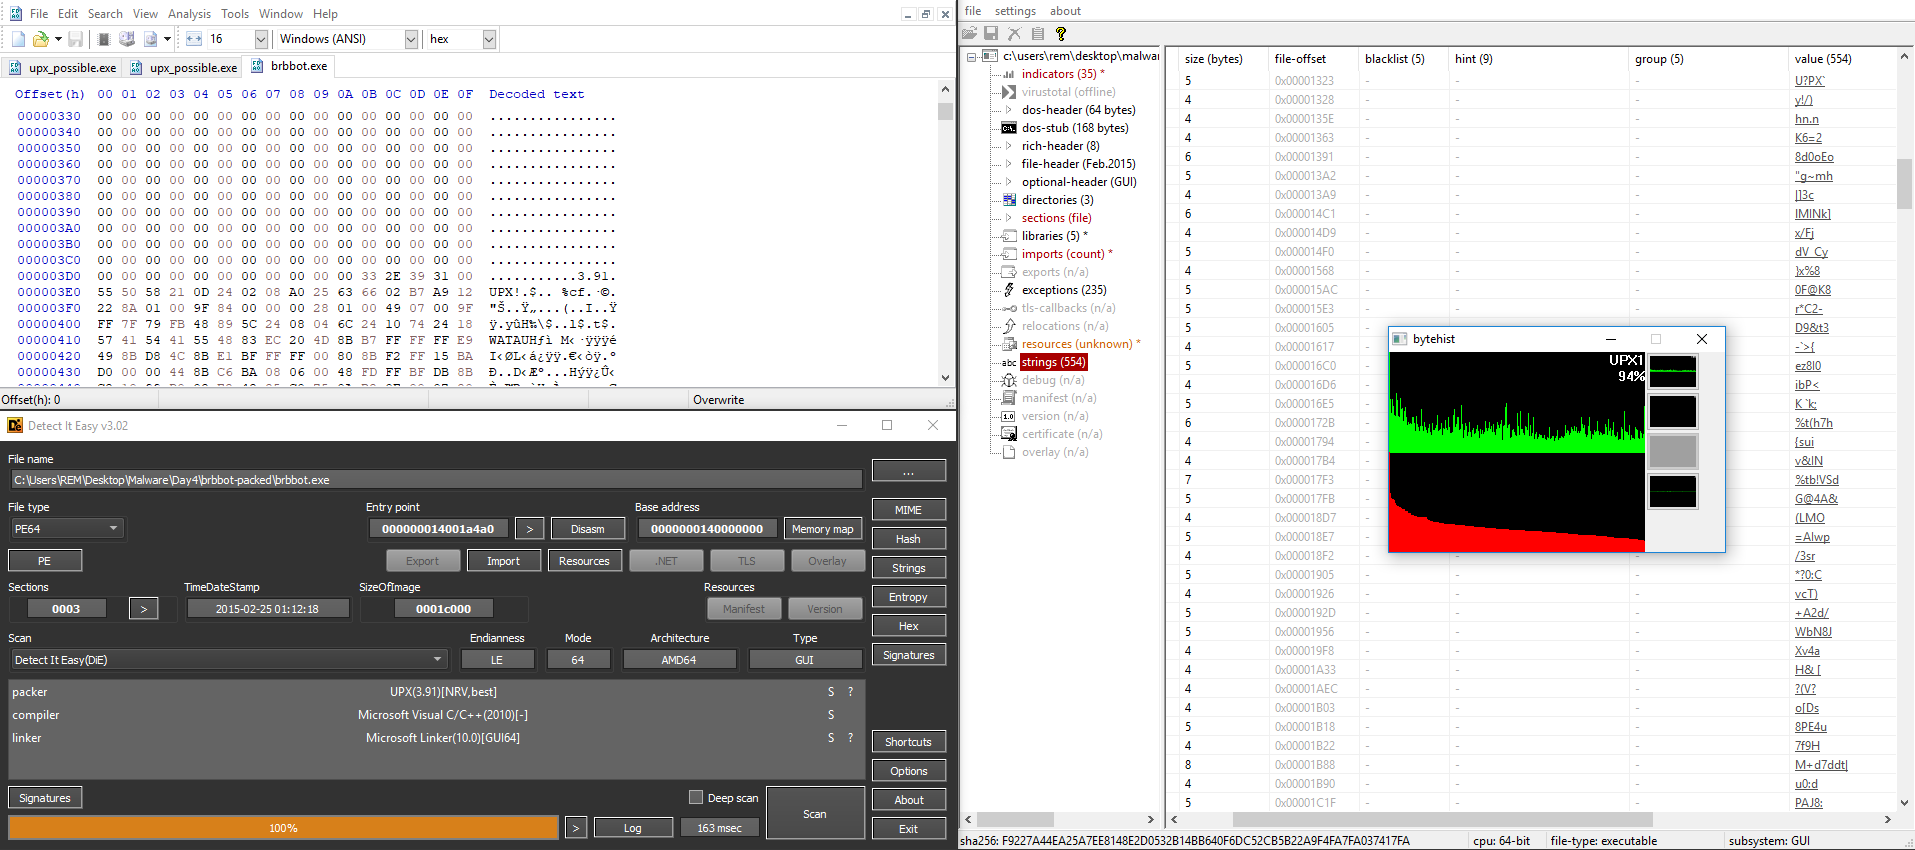Click S link on the packer UPX row
1915x850 pixels.
(831, 692)
